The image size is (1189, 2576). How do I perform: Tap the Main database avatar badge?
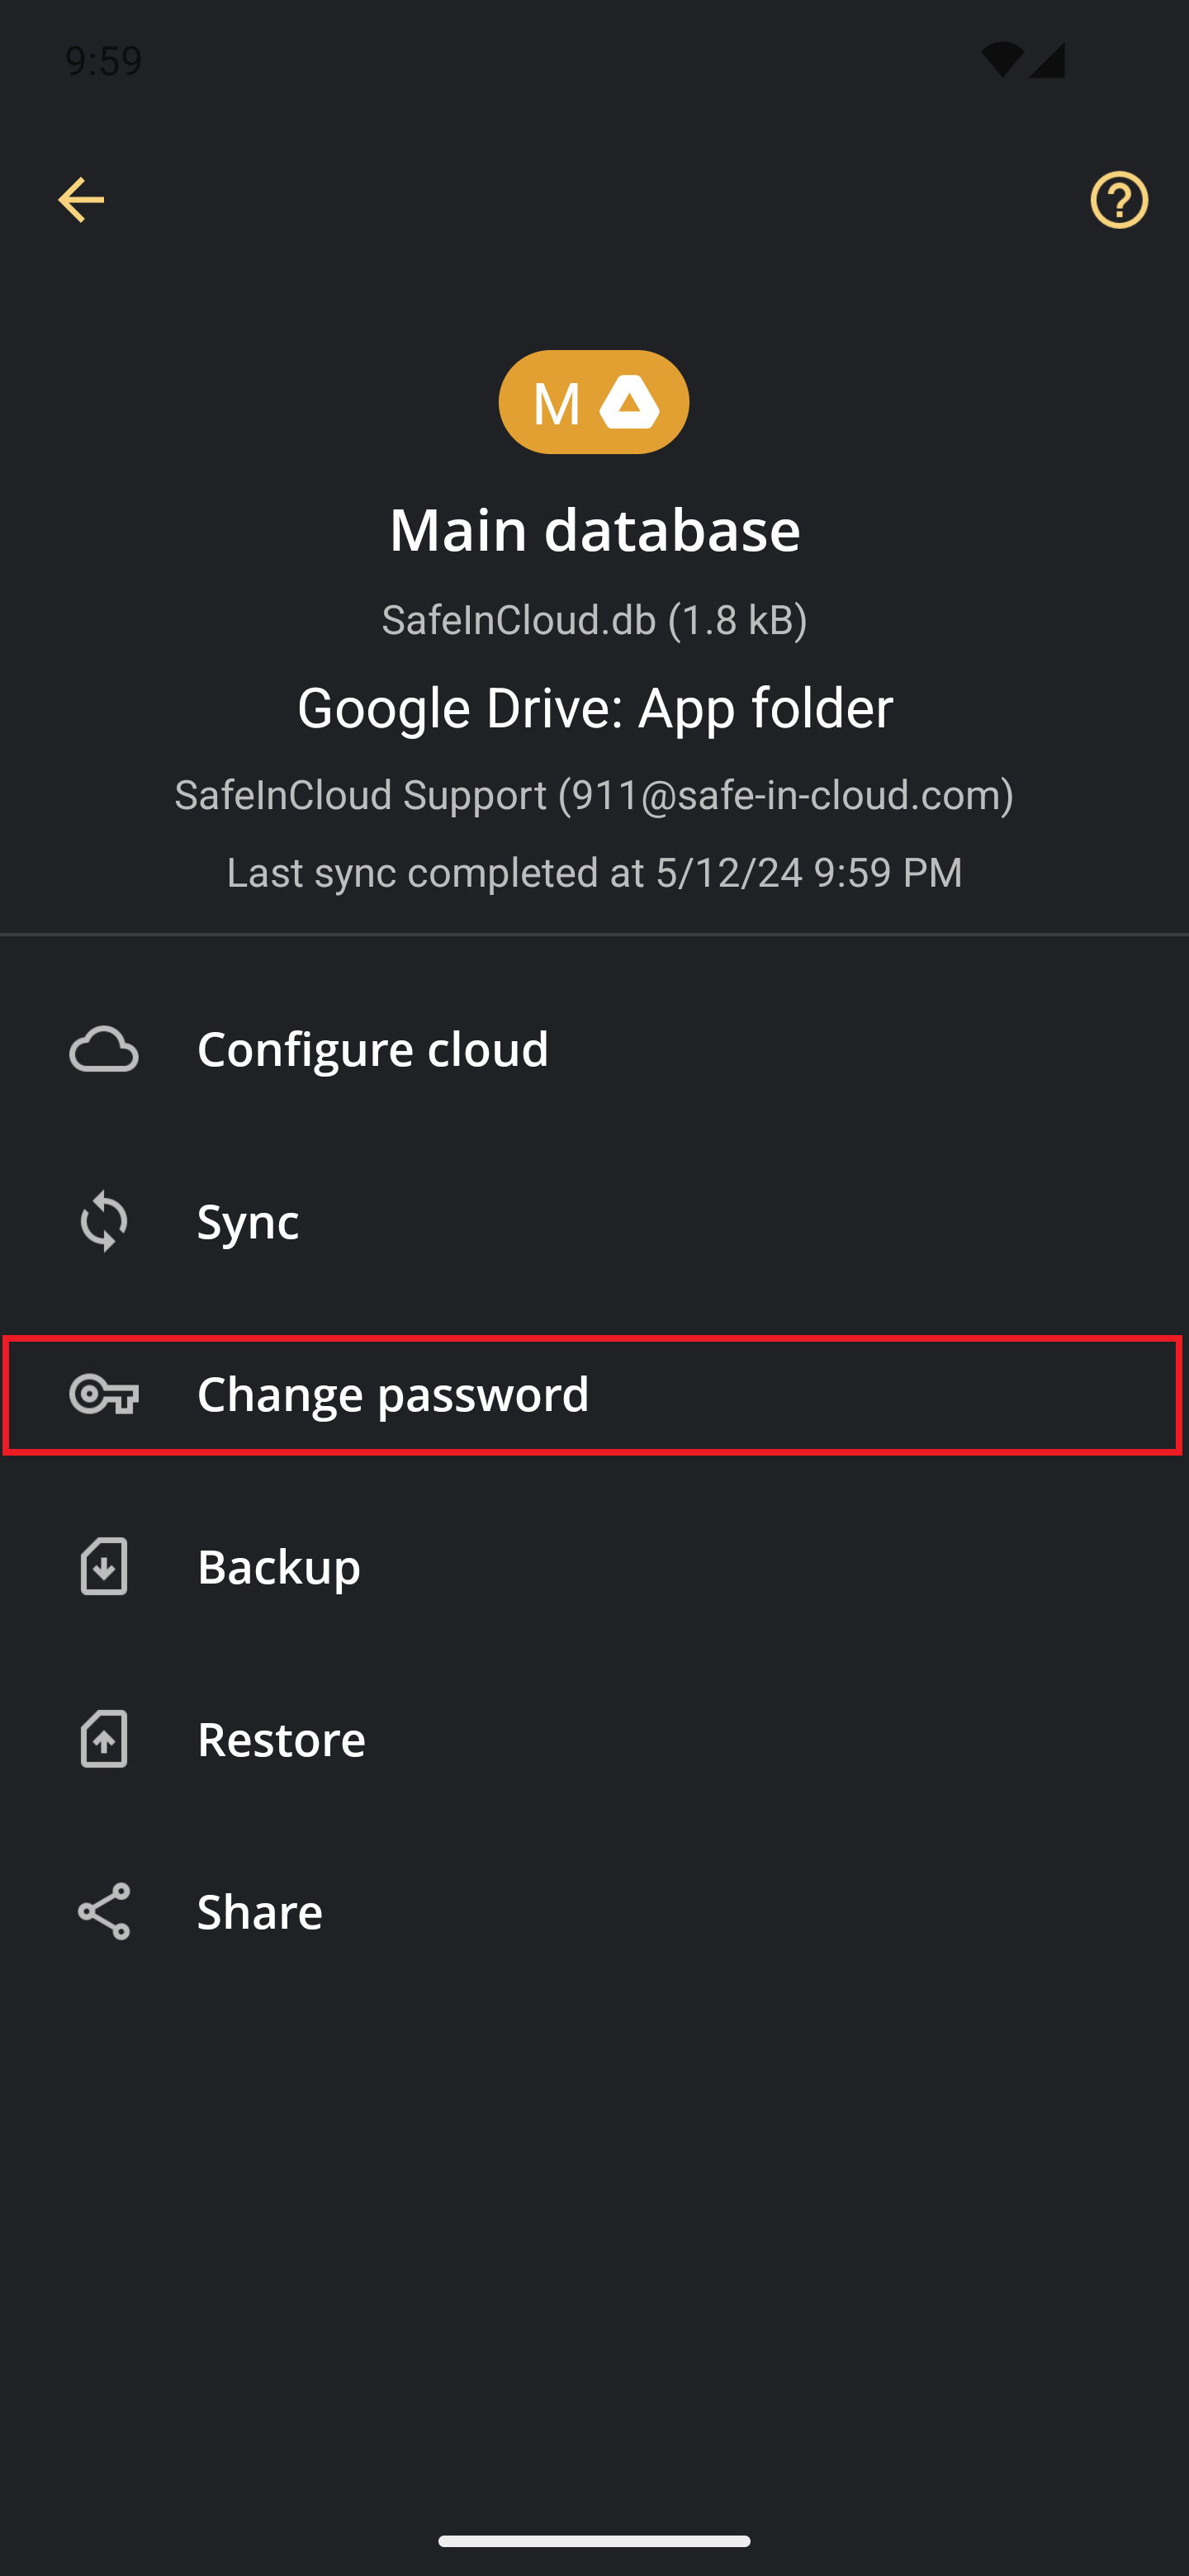tap(593, 402)
